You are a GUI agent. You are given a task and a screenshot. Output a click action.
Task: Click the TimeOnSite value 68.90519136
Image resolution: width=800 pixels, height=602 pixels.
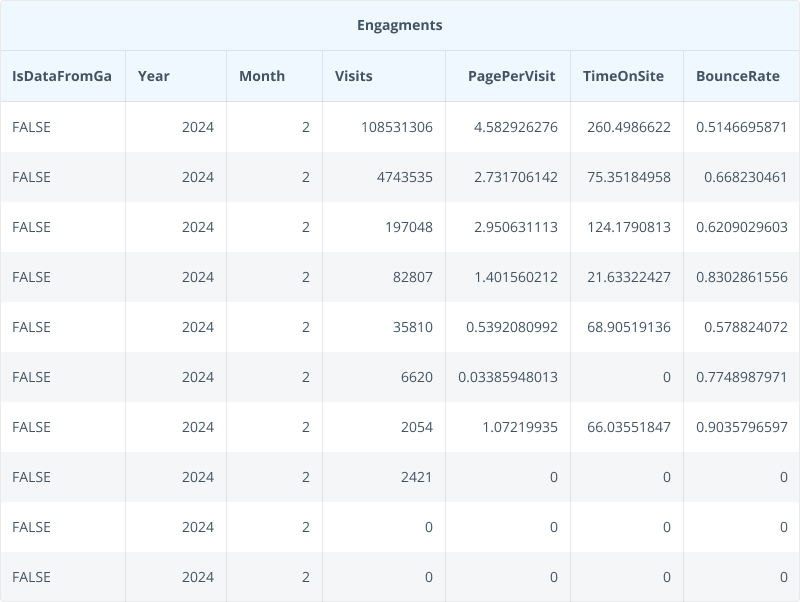click(629, 327)
